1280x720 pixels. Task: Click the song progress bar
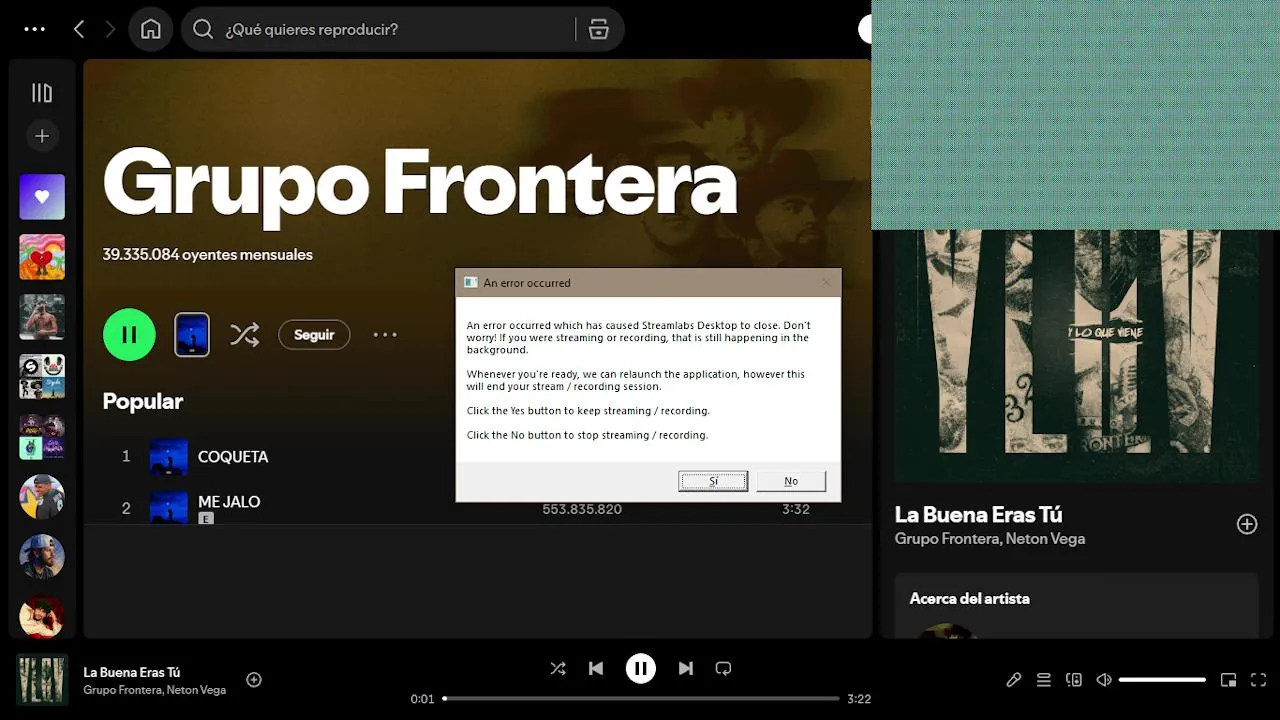pos(641,698)
